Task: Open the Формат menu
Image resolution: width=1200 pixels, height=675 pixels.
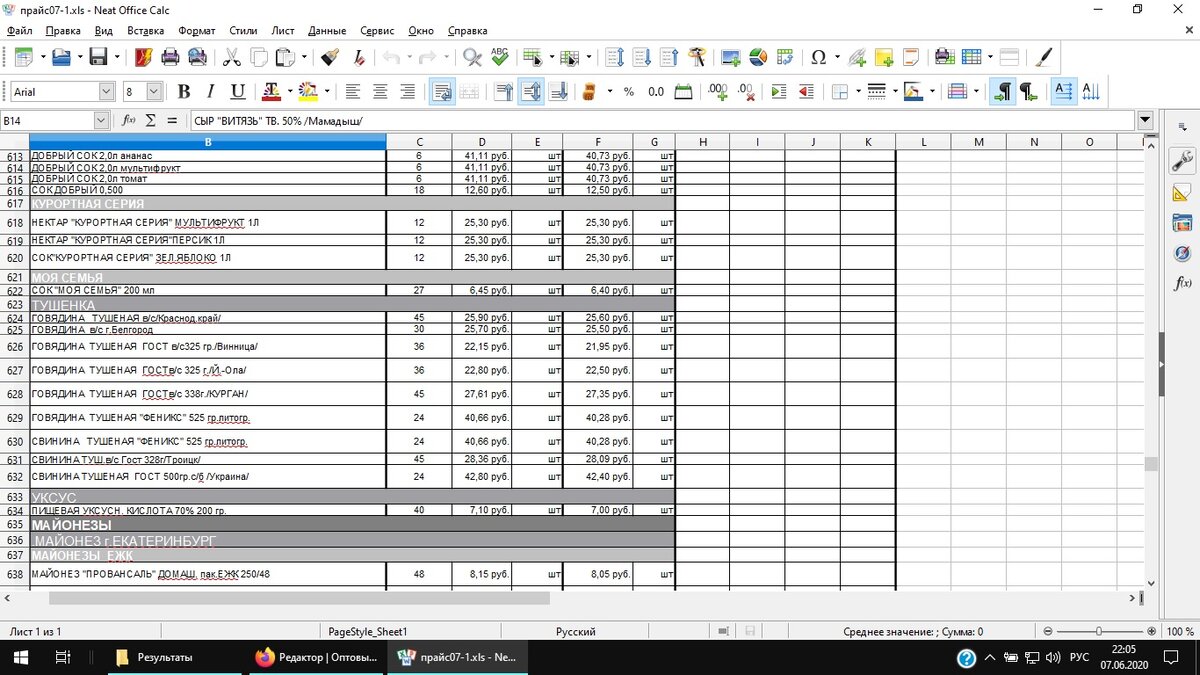Action: pyautogui.click(x=196, y=31)
